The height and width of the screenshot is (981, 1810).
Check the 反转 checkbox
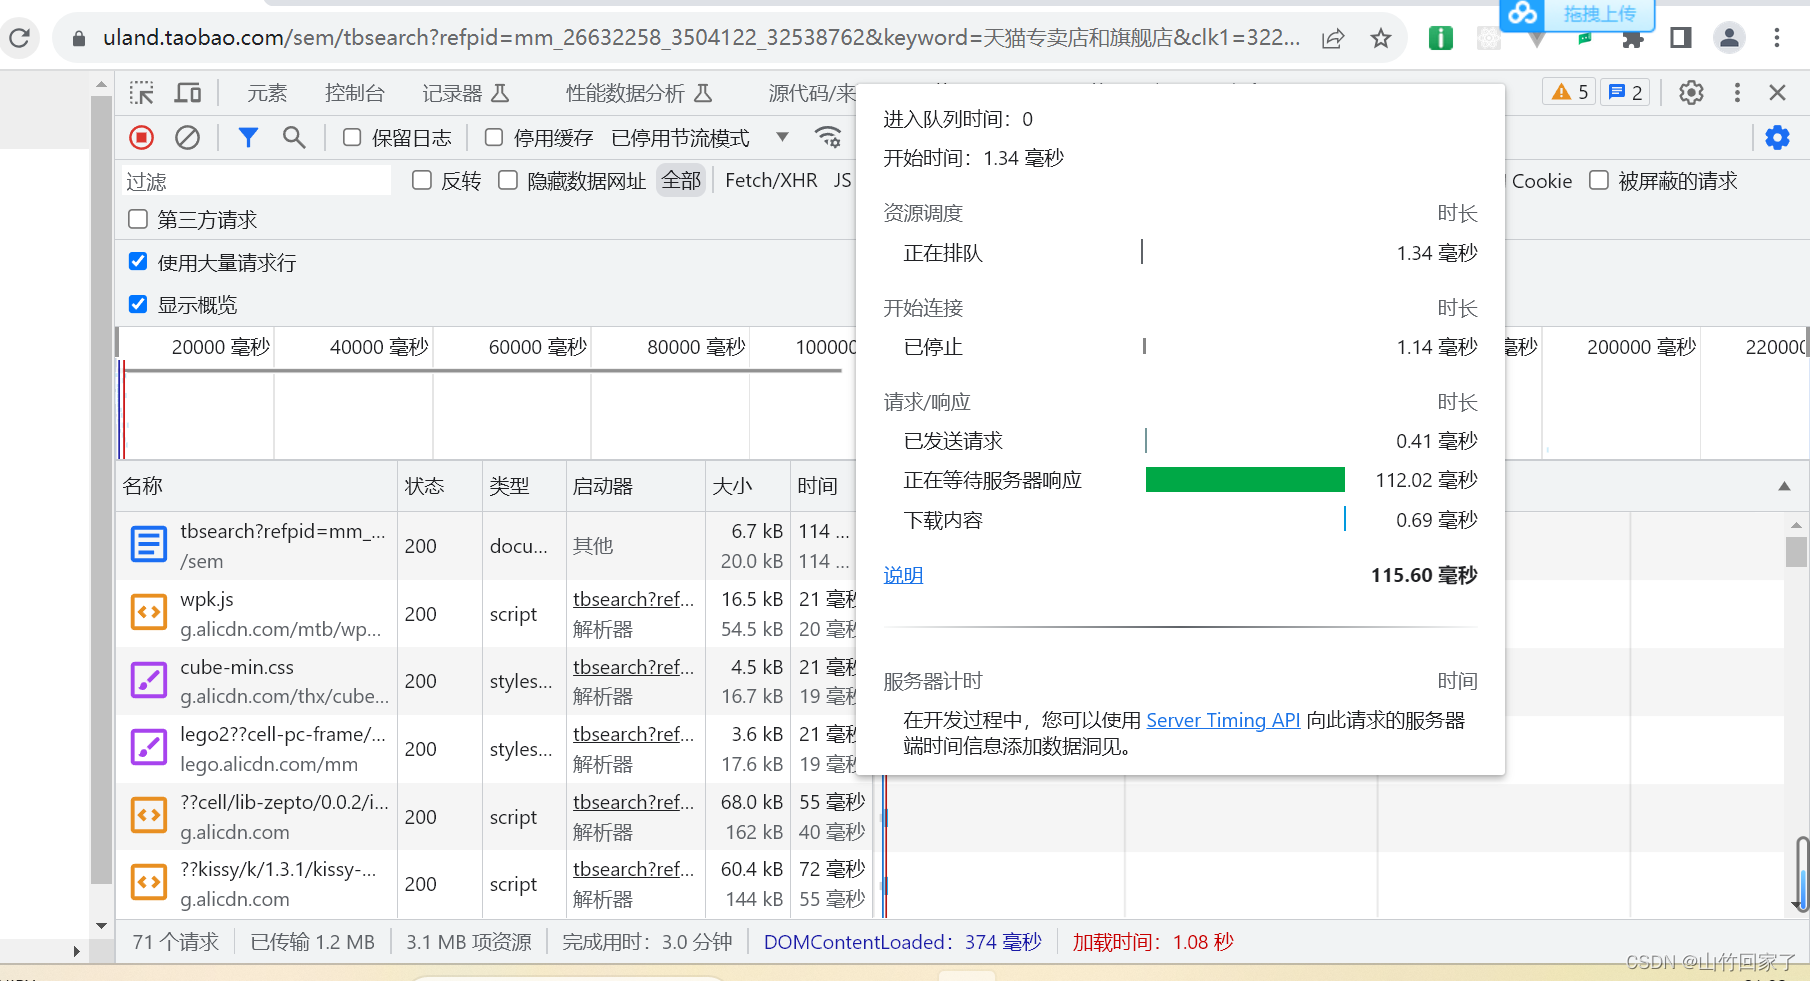click(x=422, y=180)
